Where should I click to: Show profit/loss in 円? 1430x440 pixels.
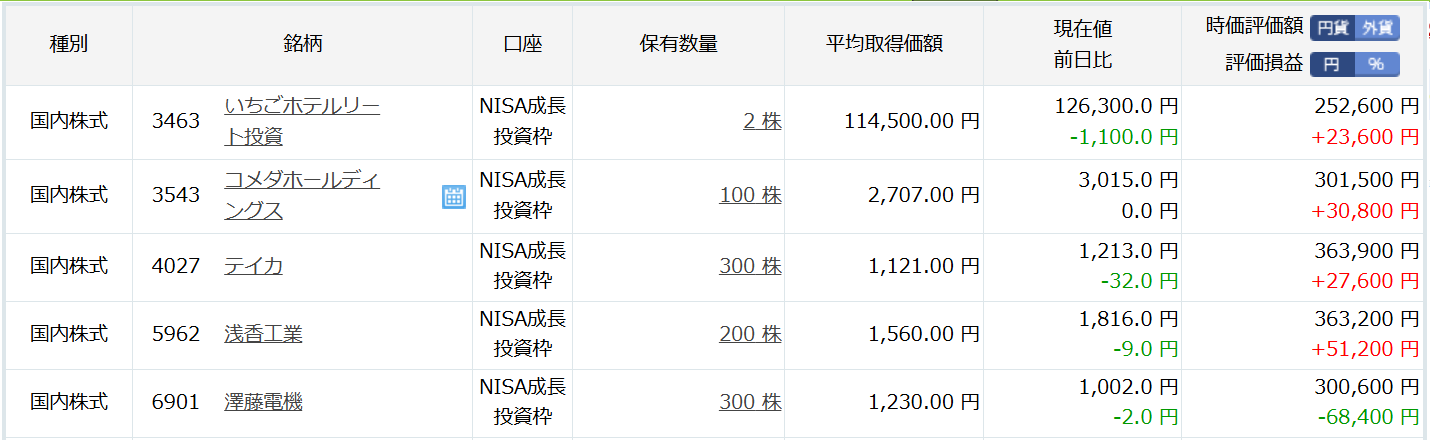(1332, 64)
